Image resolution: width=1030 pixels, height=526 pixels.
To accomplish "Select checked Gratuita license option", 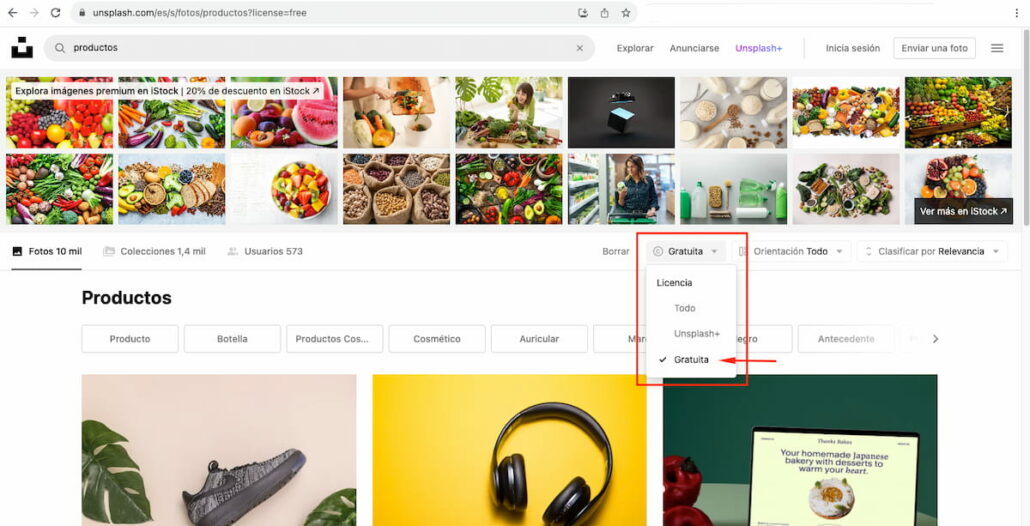I will (x=691, y=360).
